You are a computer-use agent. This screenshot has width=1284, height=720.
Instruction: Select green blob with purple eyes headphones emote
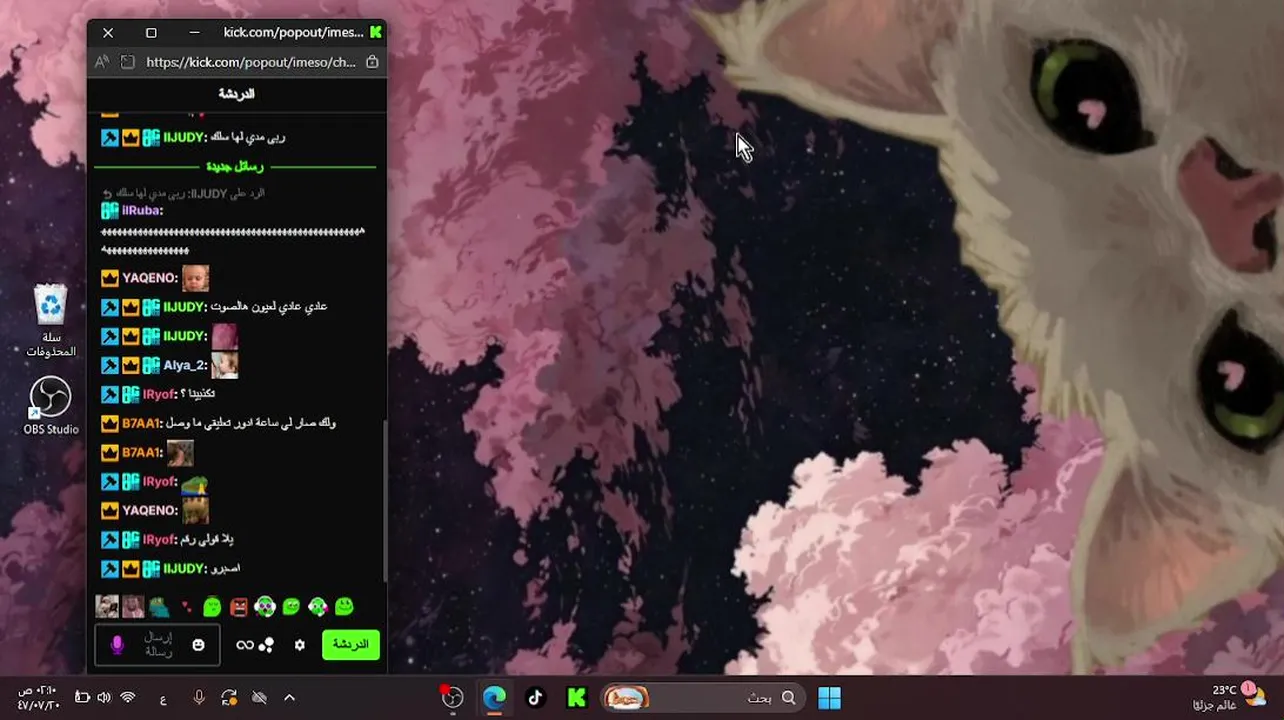click(264, 607)
